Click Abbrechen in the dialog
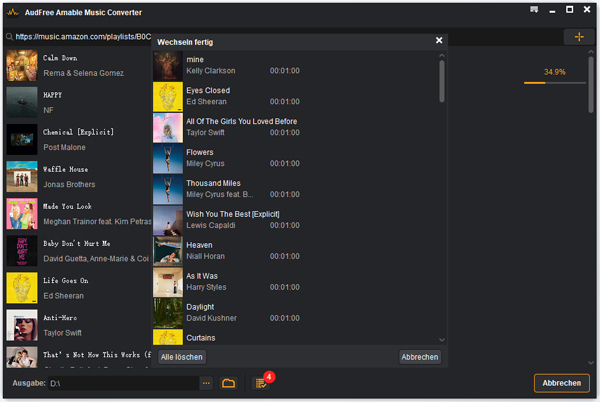This screenshot has height=402, width=600. point(420,357)
